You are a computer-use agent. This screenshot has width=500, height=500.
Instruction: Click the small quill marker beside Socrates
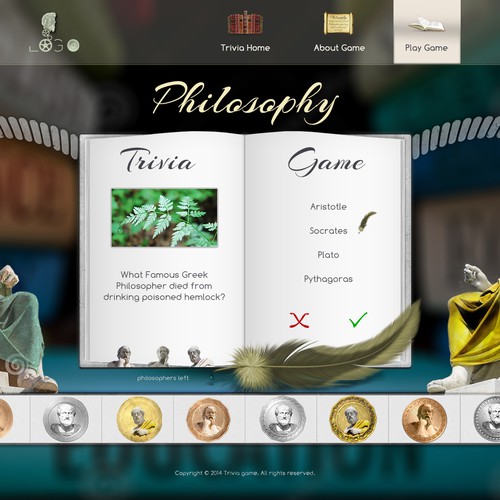[x=366, y=222]
